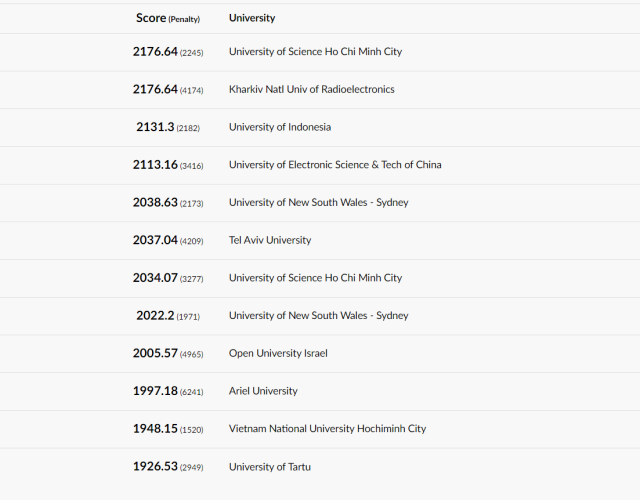Click the Score (Penalty) column header
This screenshot has height=500, width=640.
coord(168,18)
